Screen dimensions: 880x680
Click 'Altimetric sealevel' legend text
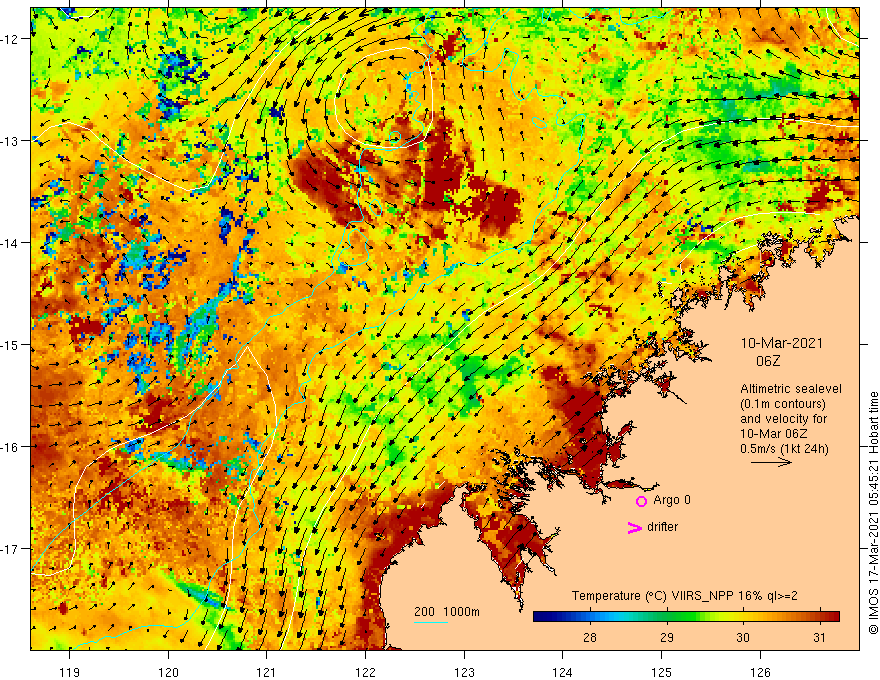coord(791,389)
